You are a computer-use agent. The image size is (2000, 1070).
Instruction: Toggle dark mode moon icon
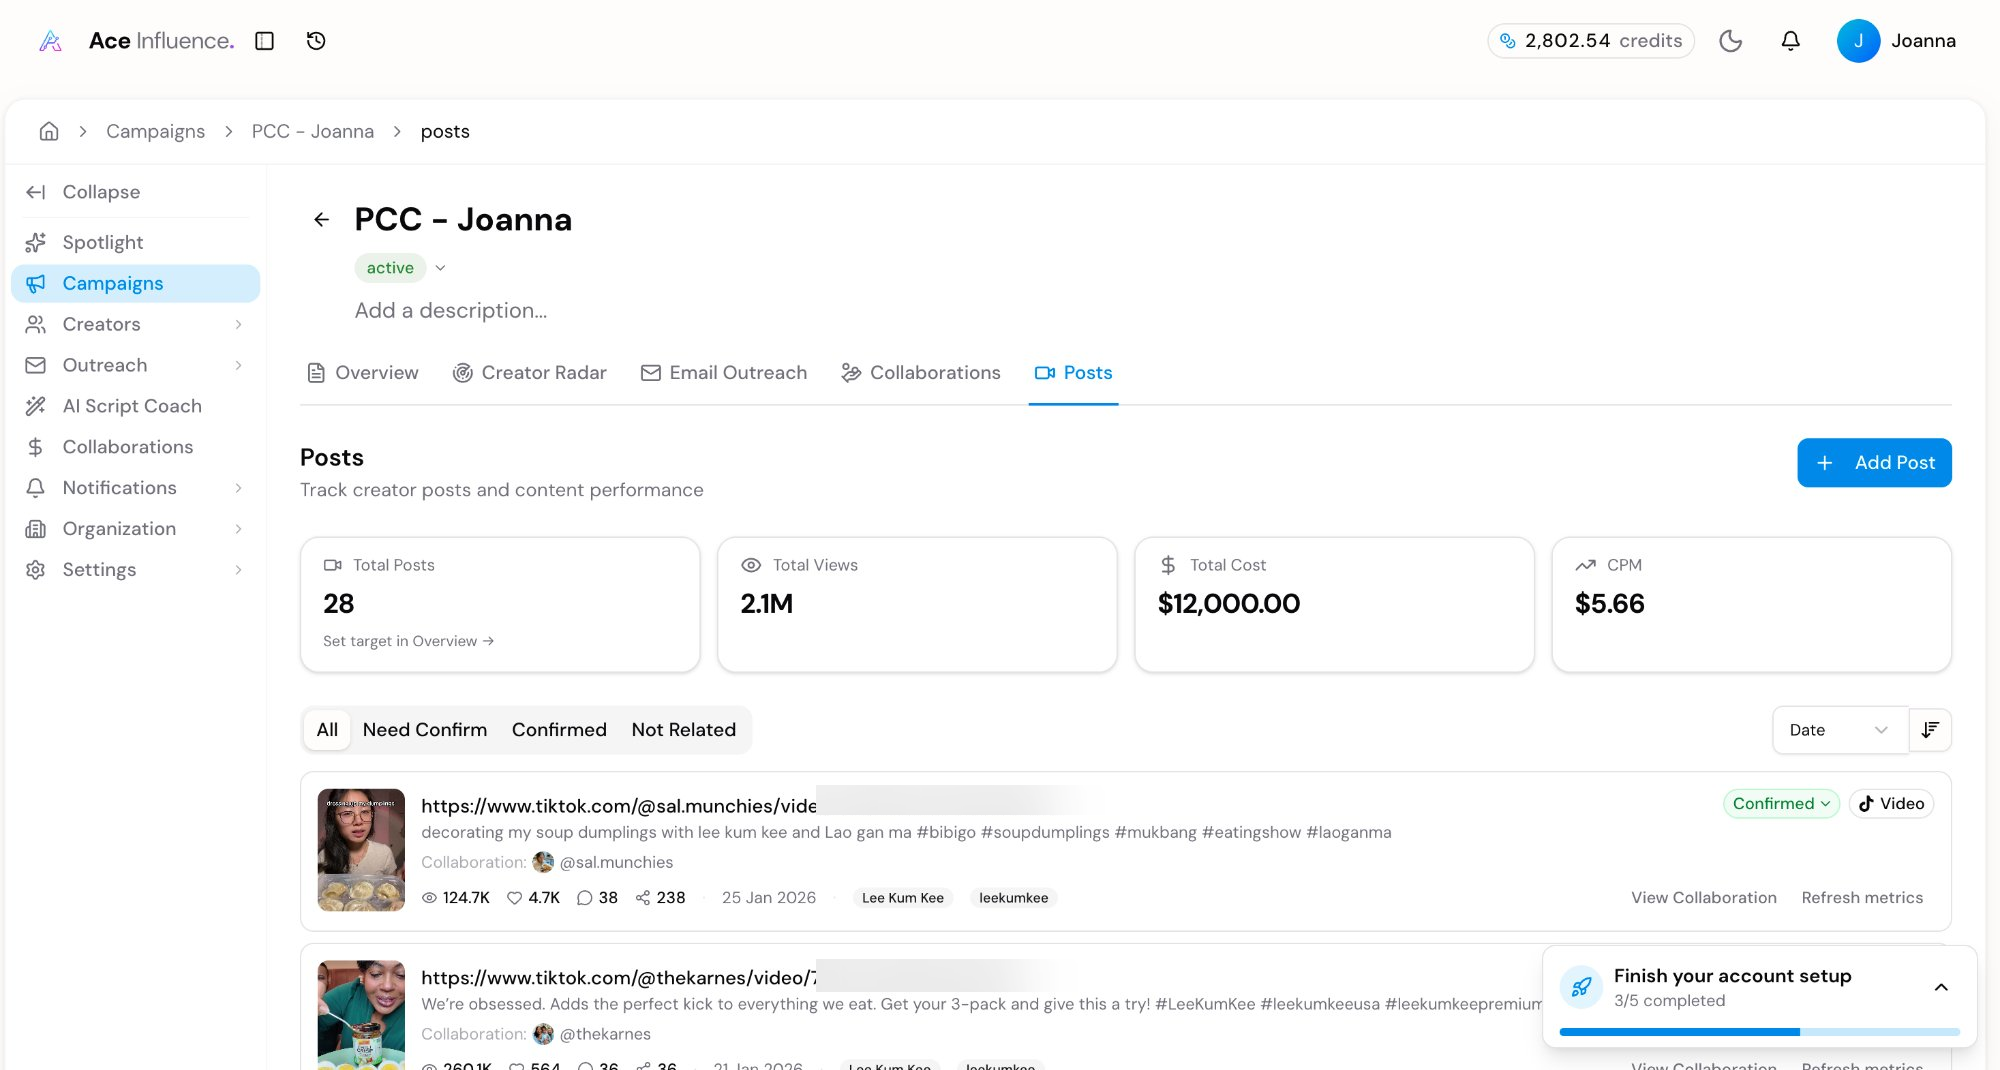[1730, 41]
